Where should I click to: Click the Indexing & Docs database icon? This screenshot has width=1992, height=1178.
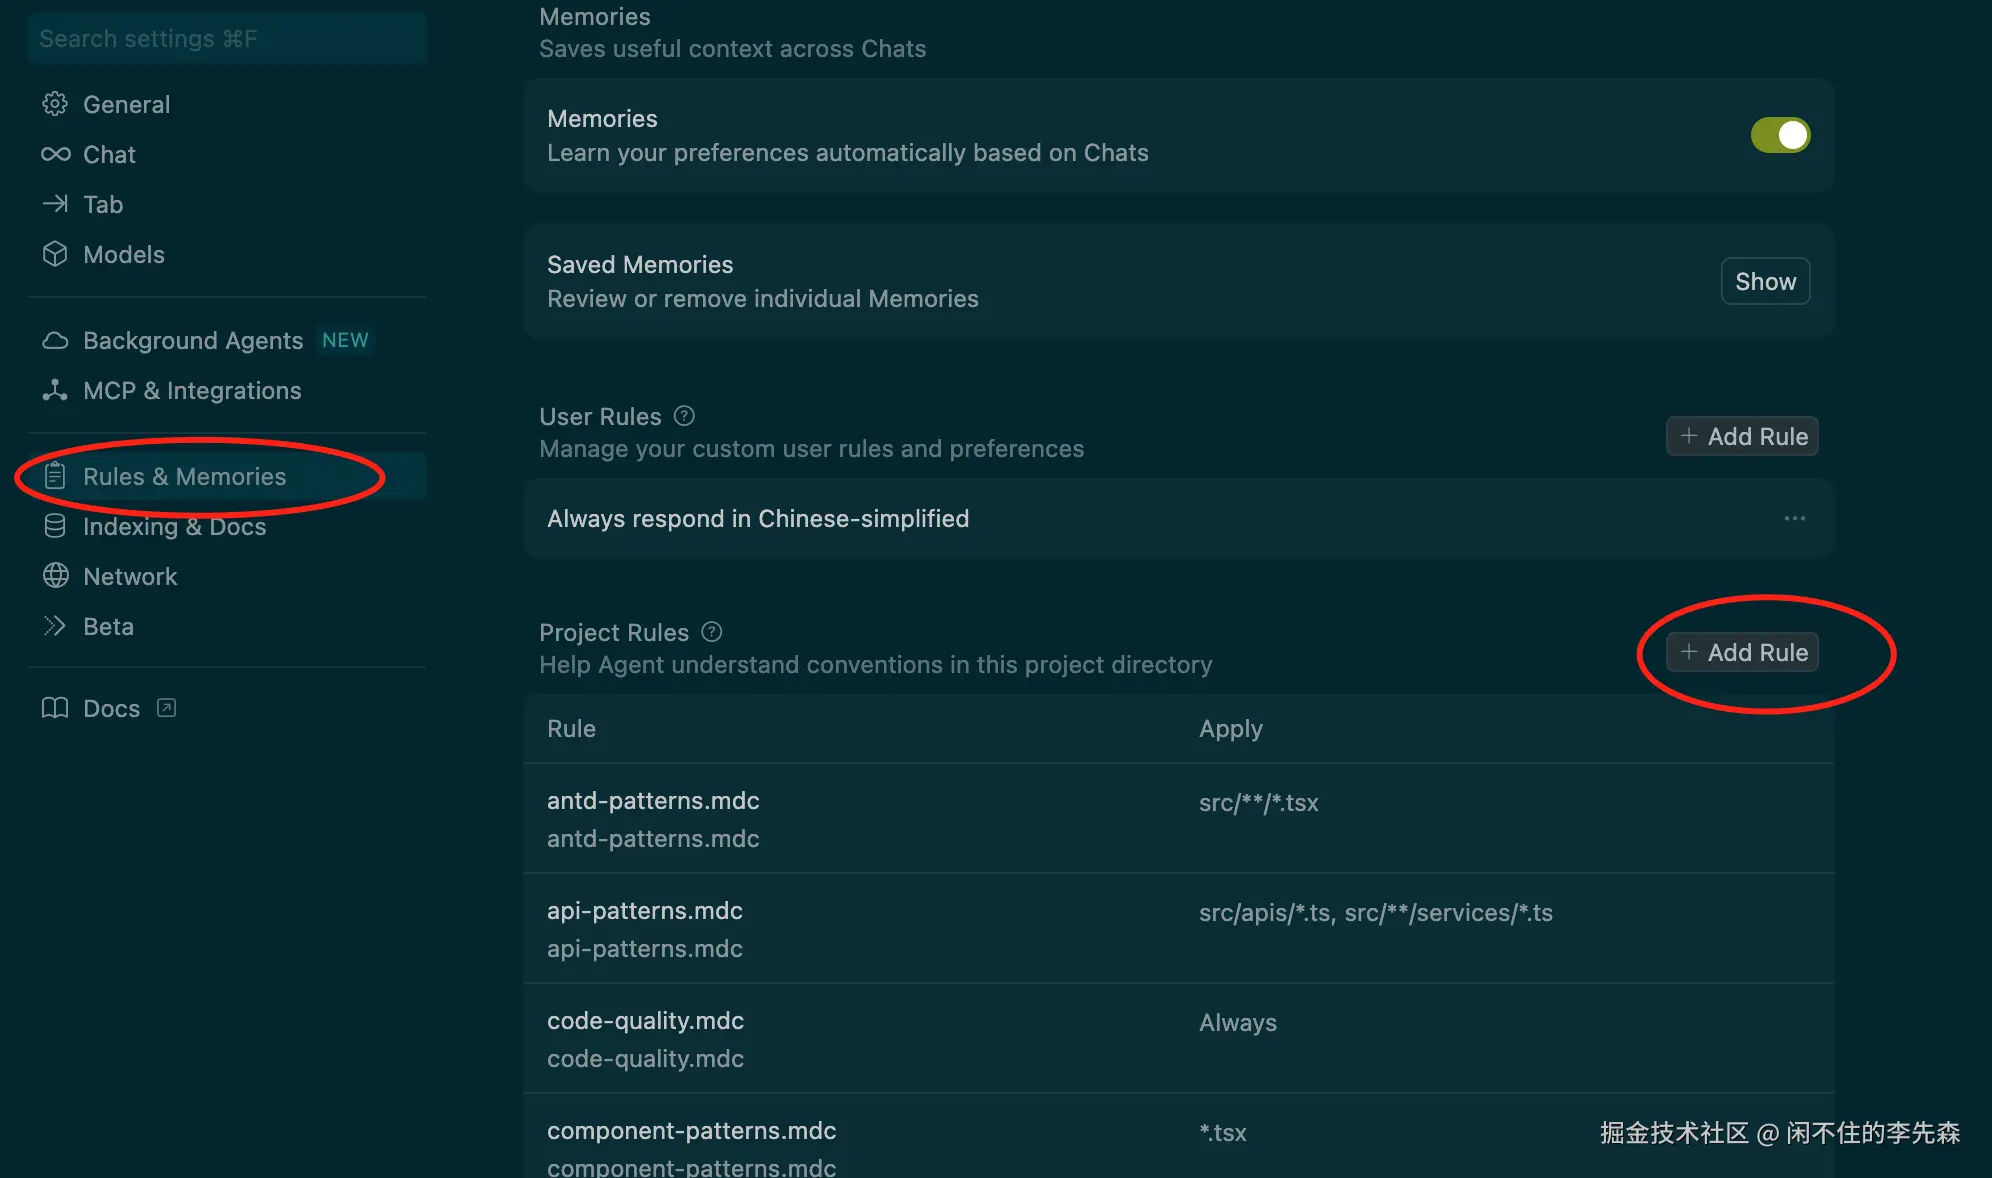tap(55, 526)
